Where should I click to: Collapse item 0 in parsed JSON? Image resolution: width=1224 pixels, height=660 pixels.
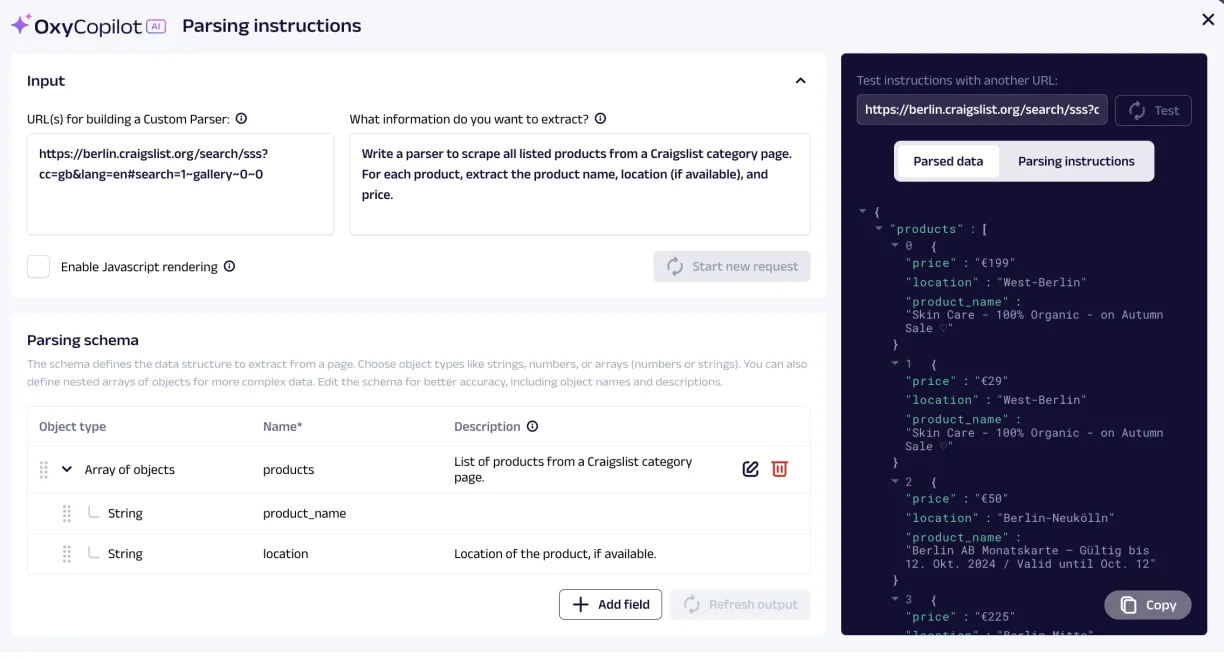[x=895, y=246]
